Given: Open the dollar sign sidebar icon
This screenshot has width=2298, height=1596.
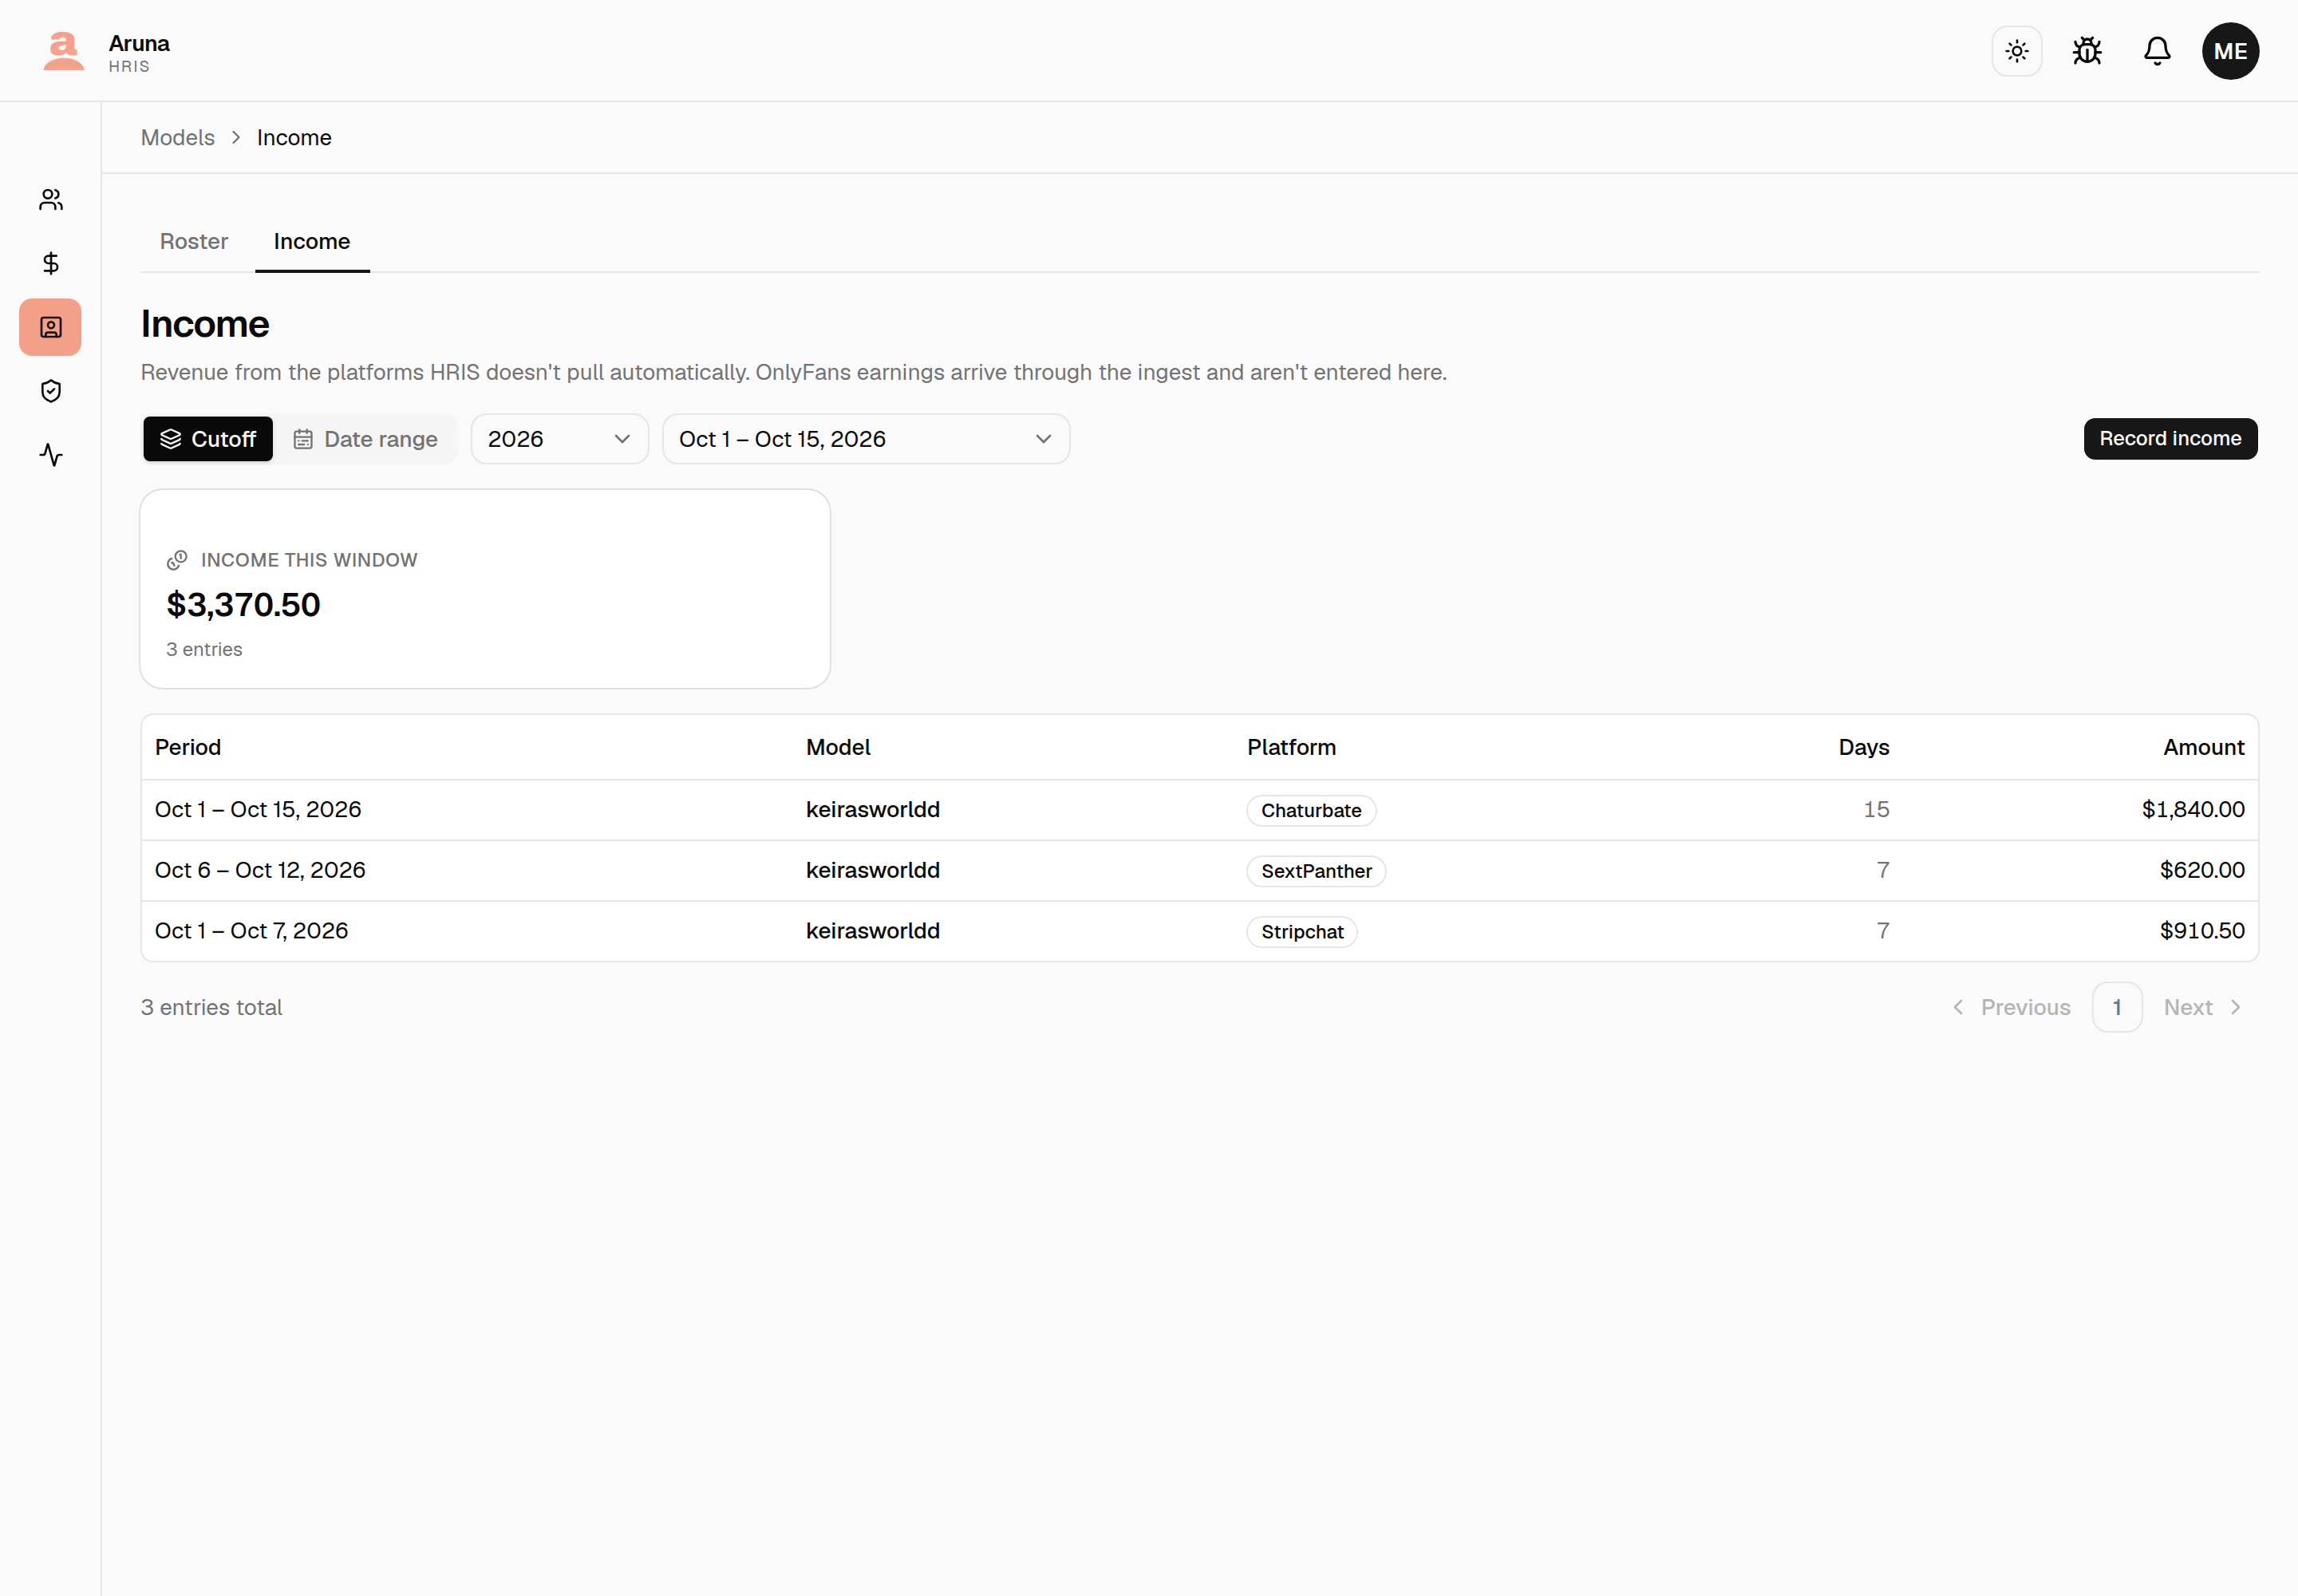Looking at the screenshot, I should tap(51, 263).
